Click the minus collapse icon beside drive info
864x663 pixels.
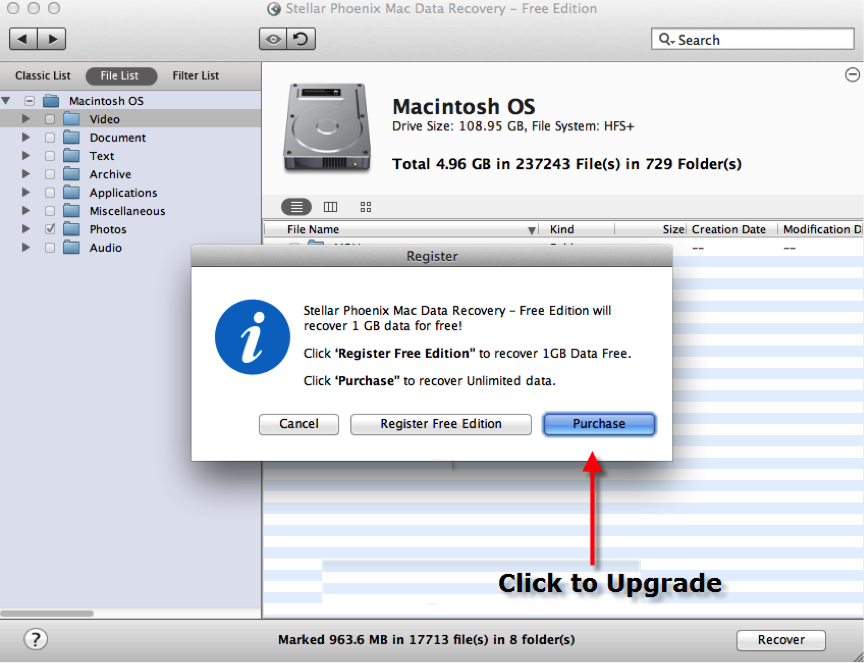[x=852, y=74]
